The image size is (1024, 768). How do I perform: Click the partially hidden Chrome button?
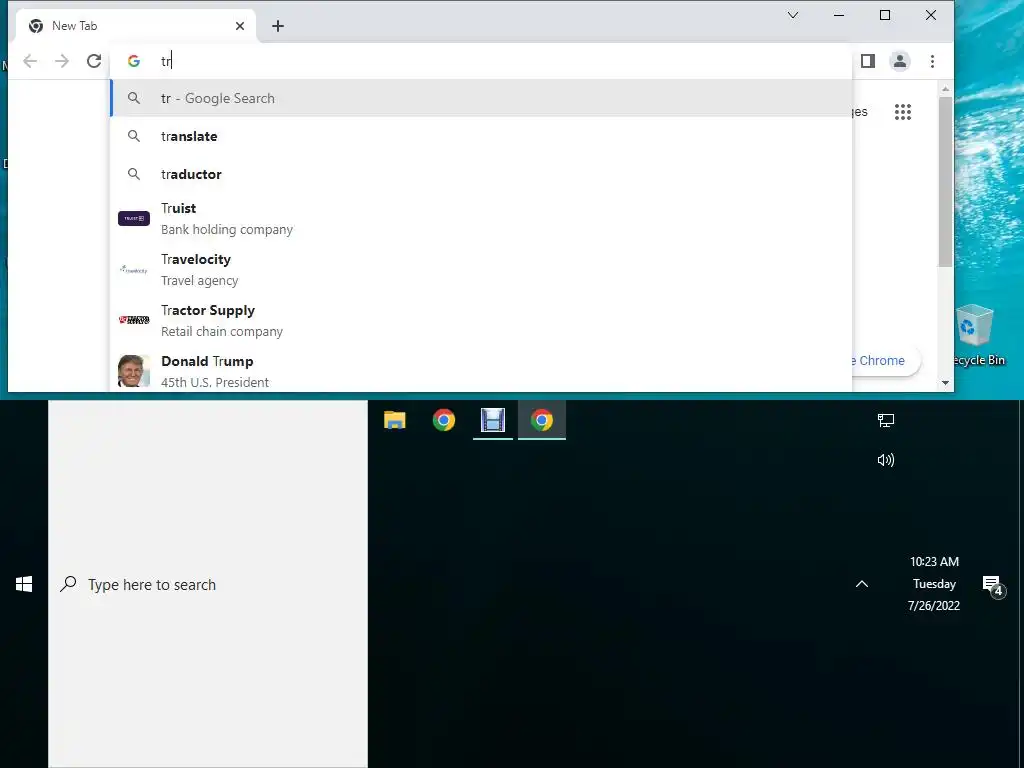[884, 360]
